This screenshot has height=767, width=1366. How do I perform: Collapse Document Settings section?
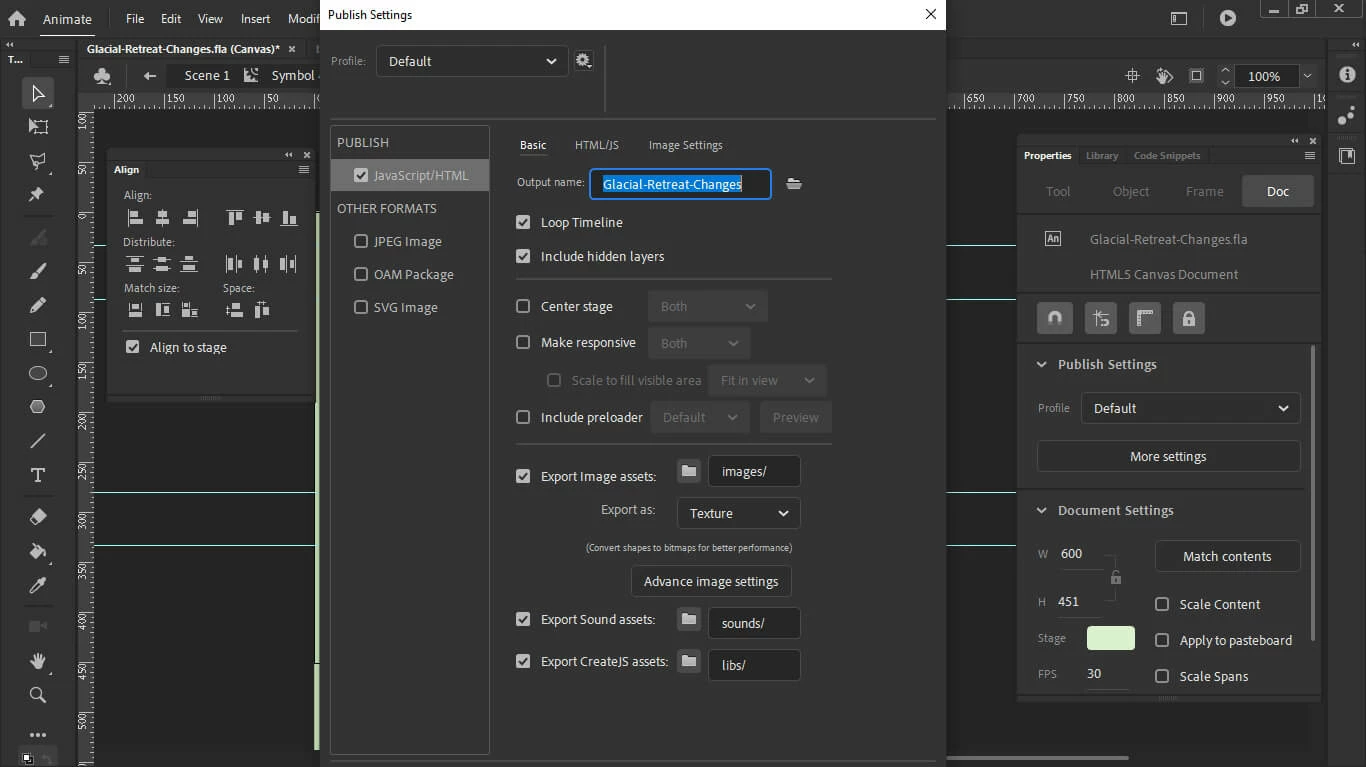point(1042,510)
